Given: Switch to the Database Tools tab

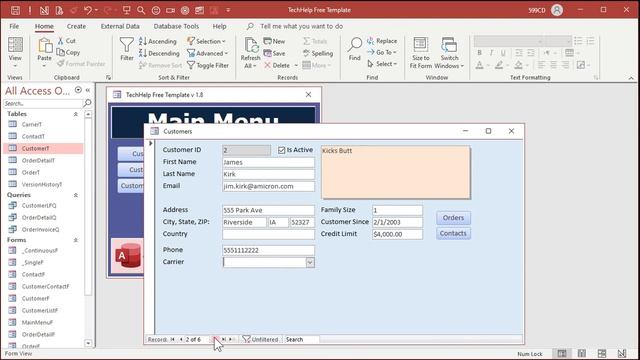Looking at the screenshot, I should 176,26.
